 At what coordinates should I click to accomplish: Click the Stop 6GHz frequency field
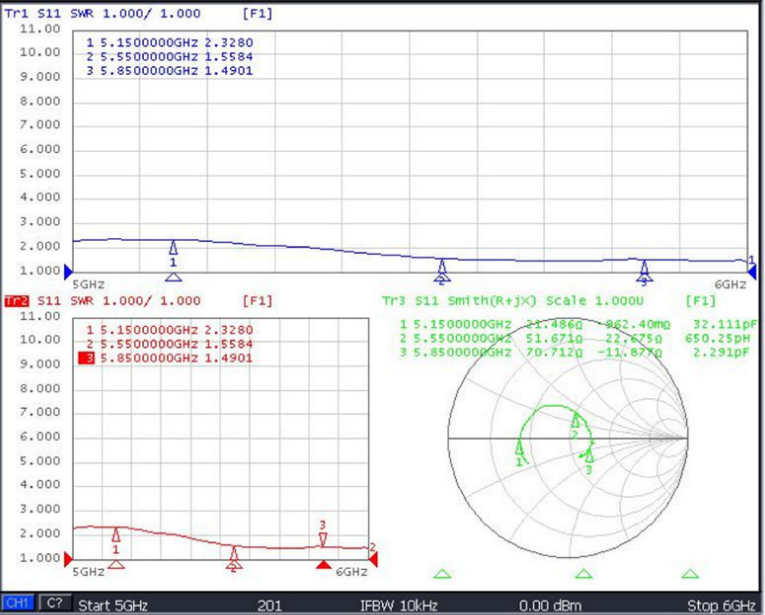tap(721, 605)
